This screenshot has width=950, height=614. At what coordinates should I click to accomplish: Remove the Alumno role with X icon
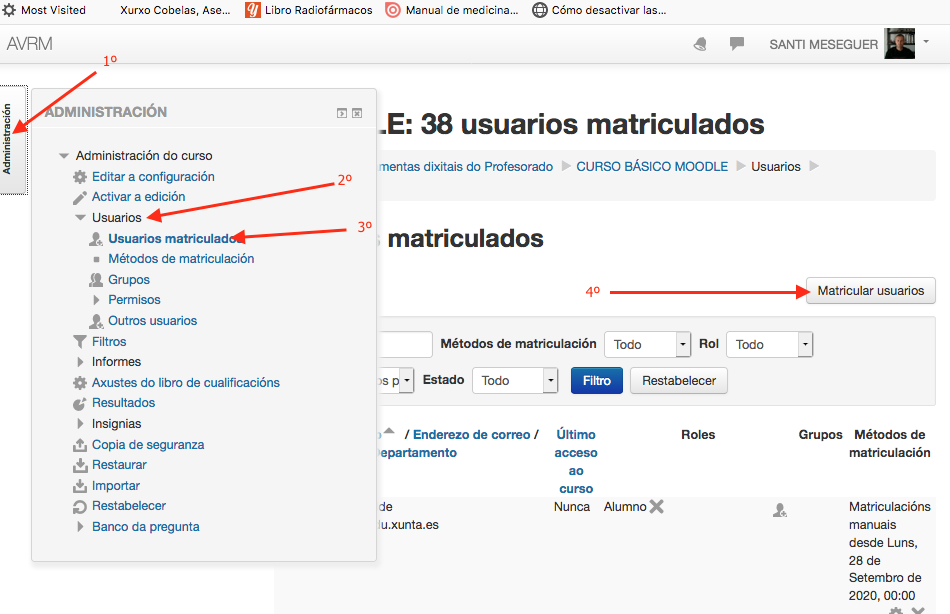click(x=657, y=507)
